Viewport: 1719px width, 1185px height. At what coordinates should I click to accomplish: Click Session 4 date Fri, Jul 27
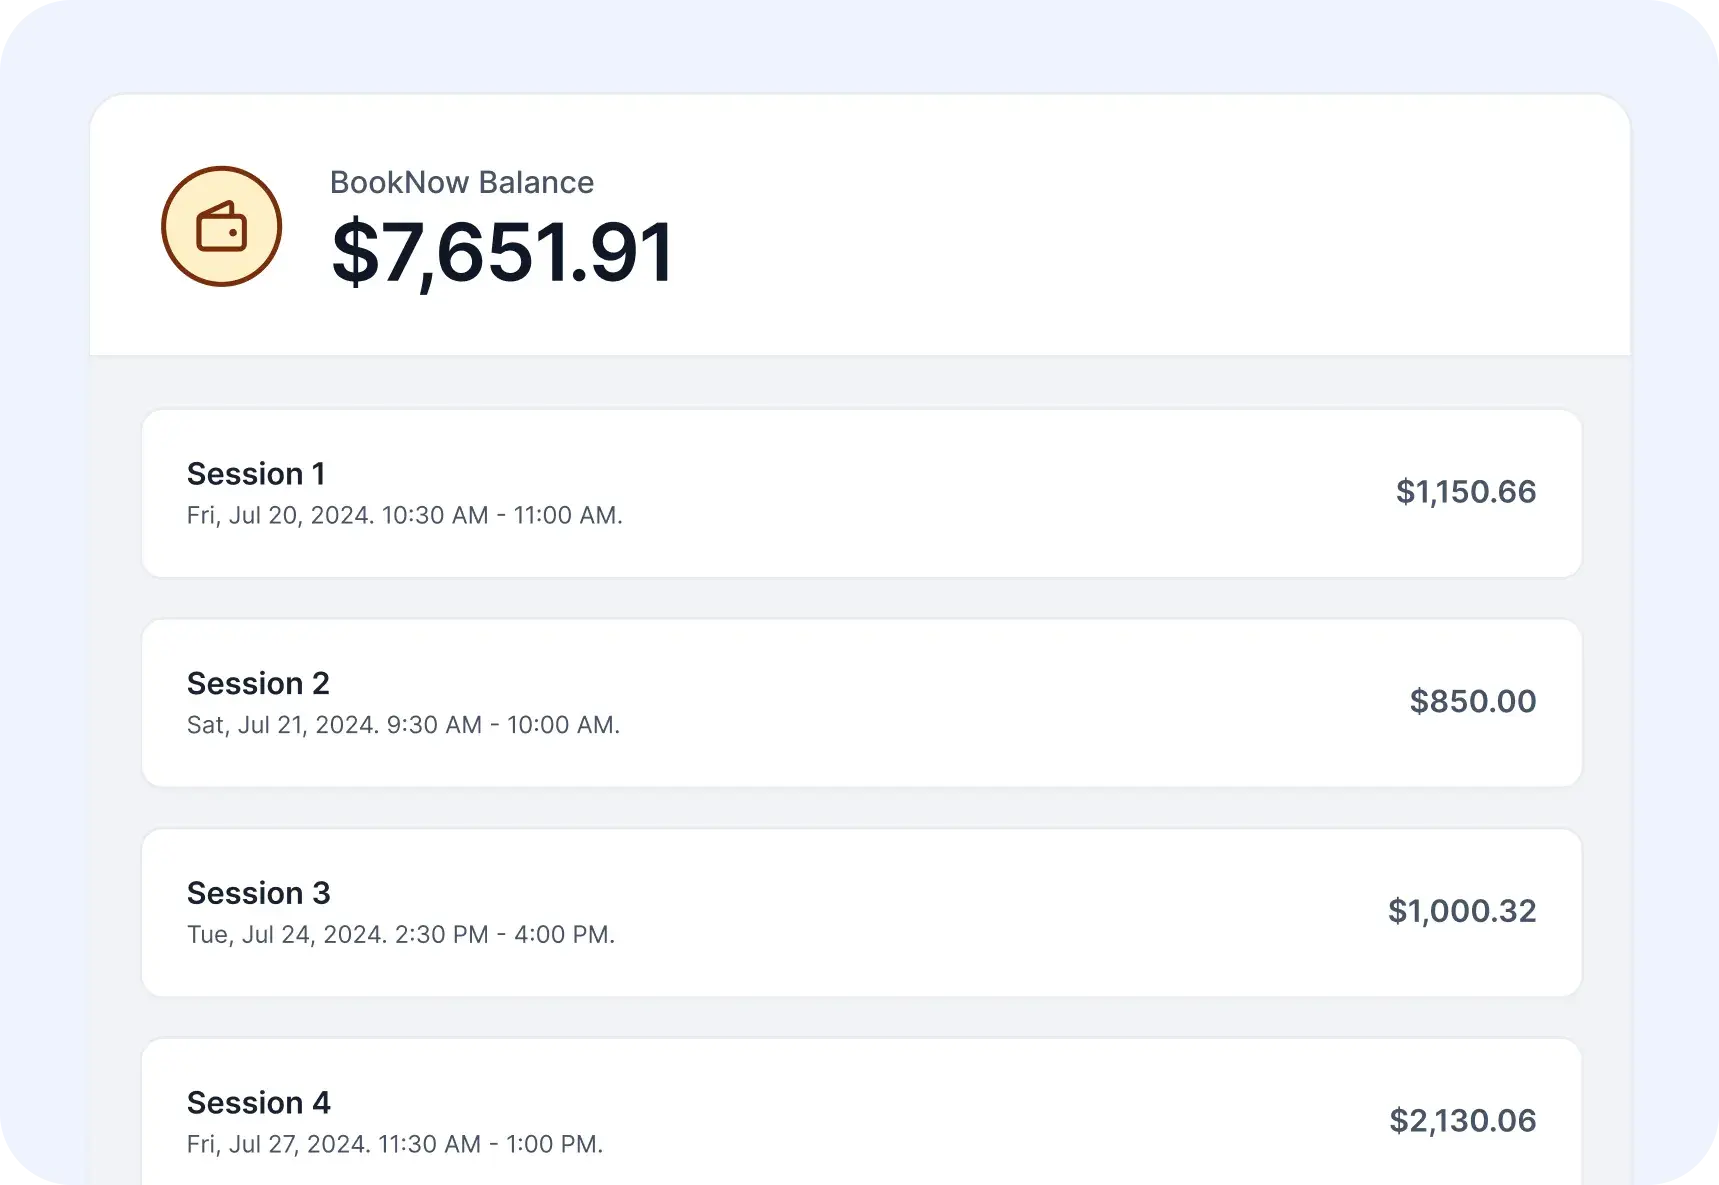[394, 1144]
